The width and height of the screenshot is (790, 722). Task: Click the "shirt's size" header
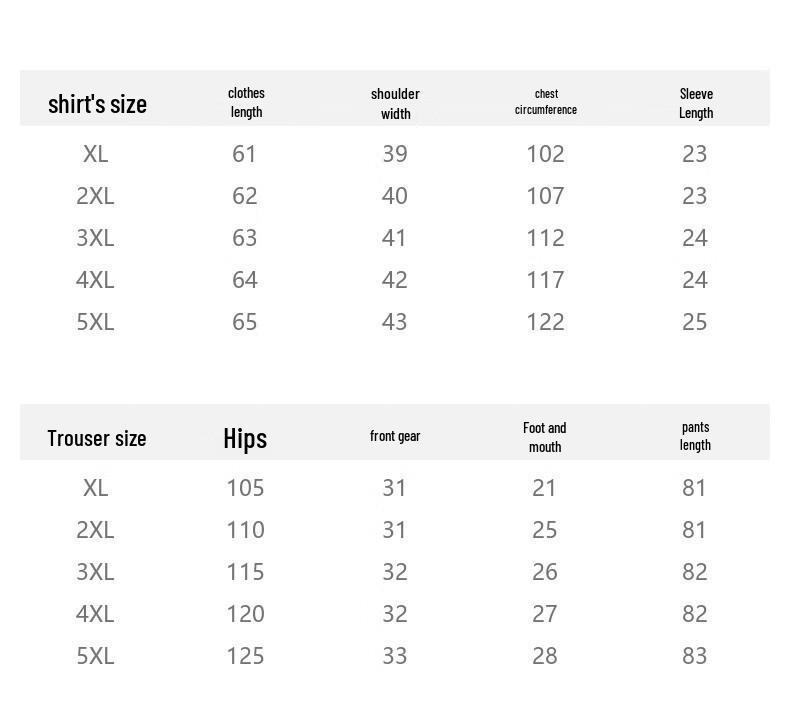[x=97, y=104]
